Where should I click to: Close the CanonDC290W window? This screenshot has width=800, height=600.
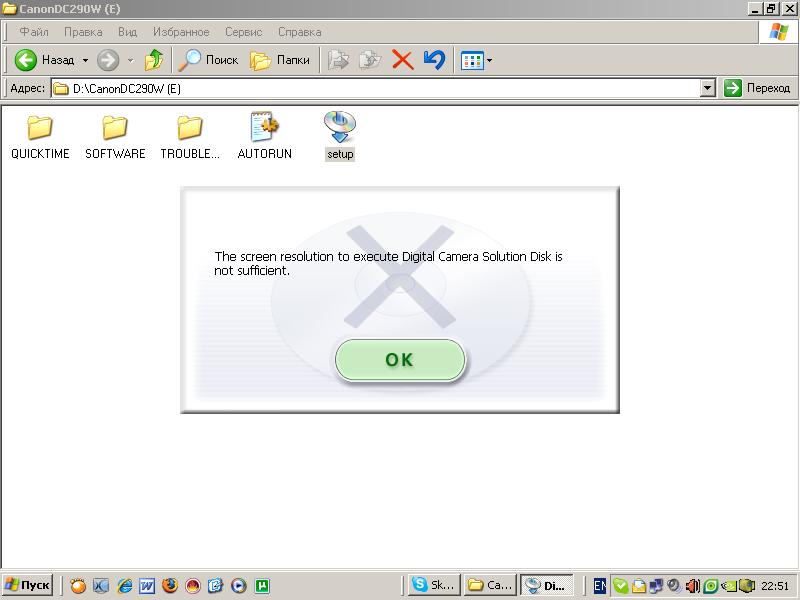pos(790,9)
